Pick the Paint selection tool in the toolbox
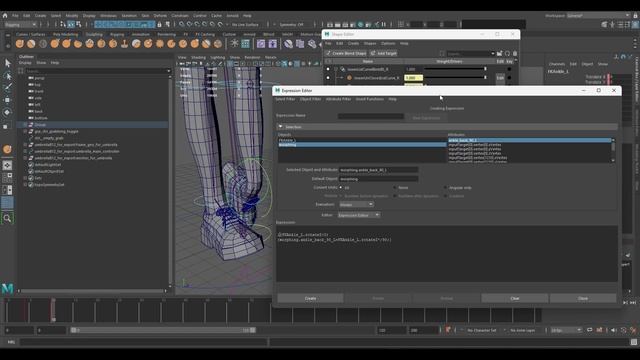 [x=7, y=88]
